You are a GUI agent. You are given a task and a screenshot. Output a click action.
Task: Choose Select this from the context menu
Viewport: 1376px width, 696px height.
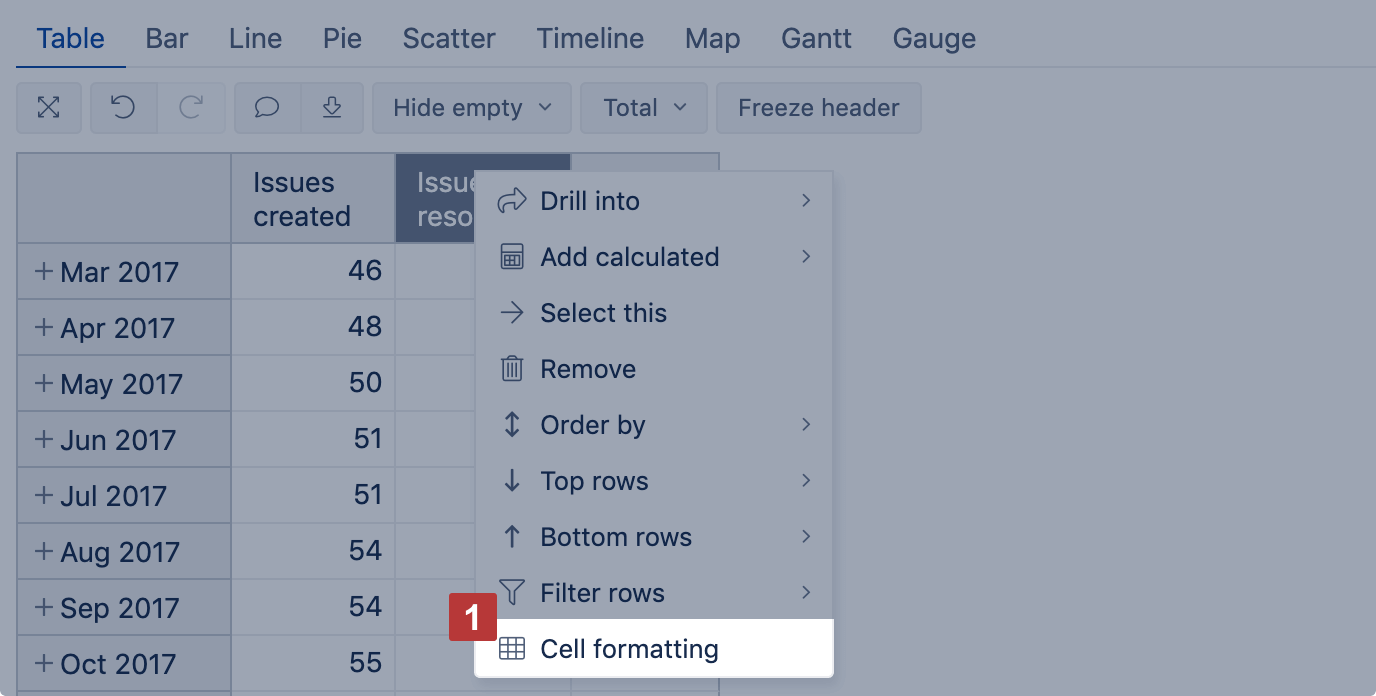tap(603, 313)
